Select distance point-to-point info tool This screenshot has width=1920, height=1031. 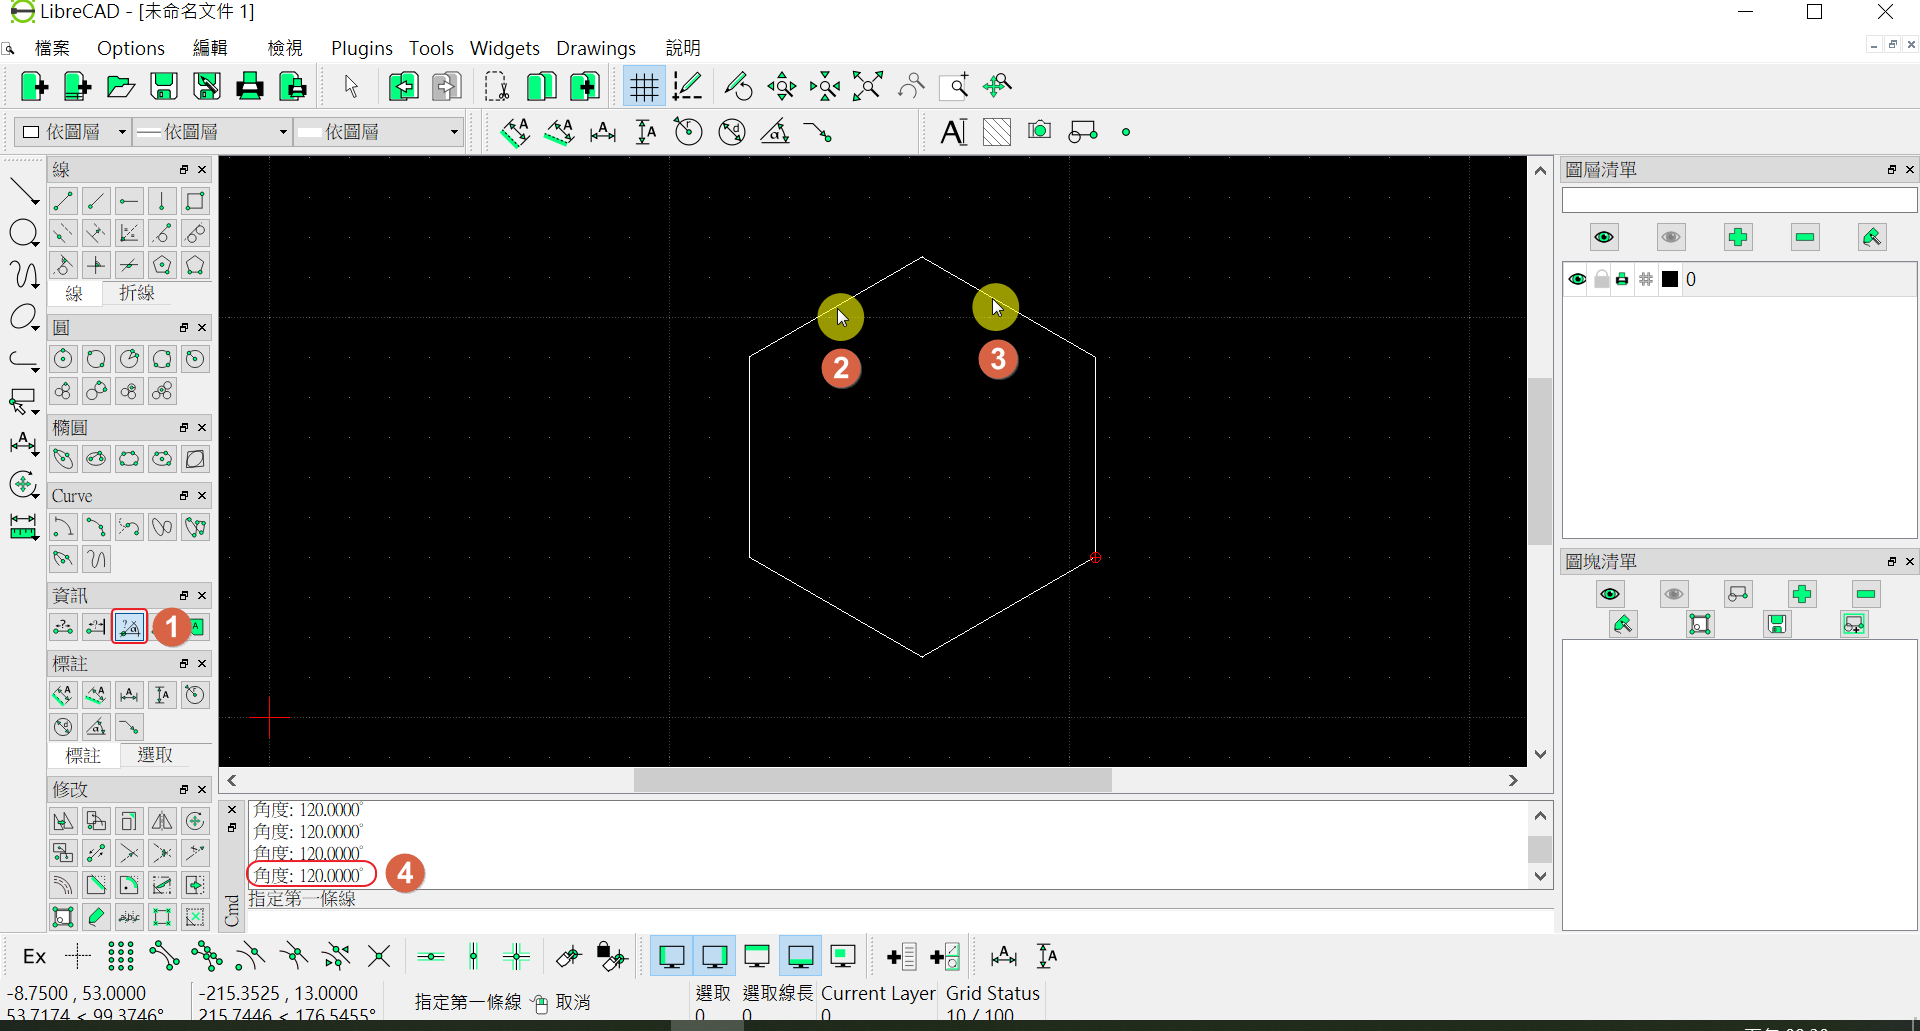(63, 627)
